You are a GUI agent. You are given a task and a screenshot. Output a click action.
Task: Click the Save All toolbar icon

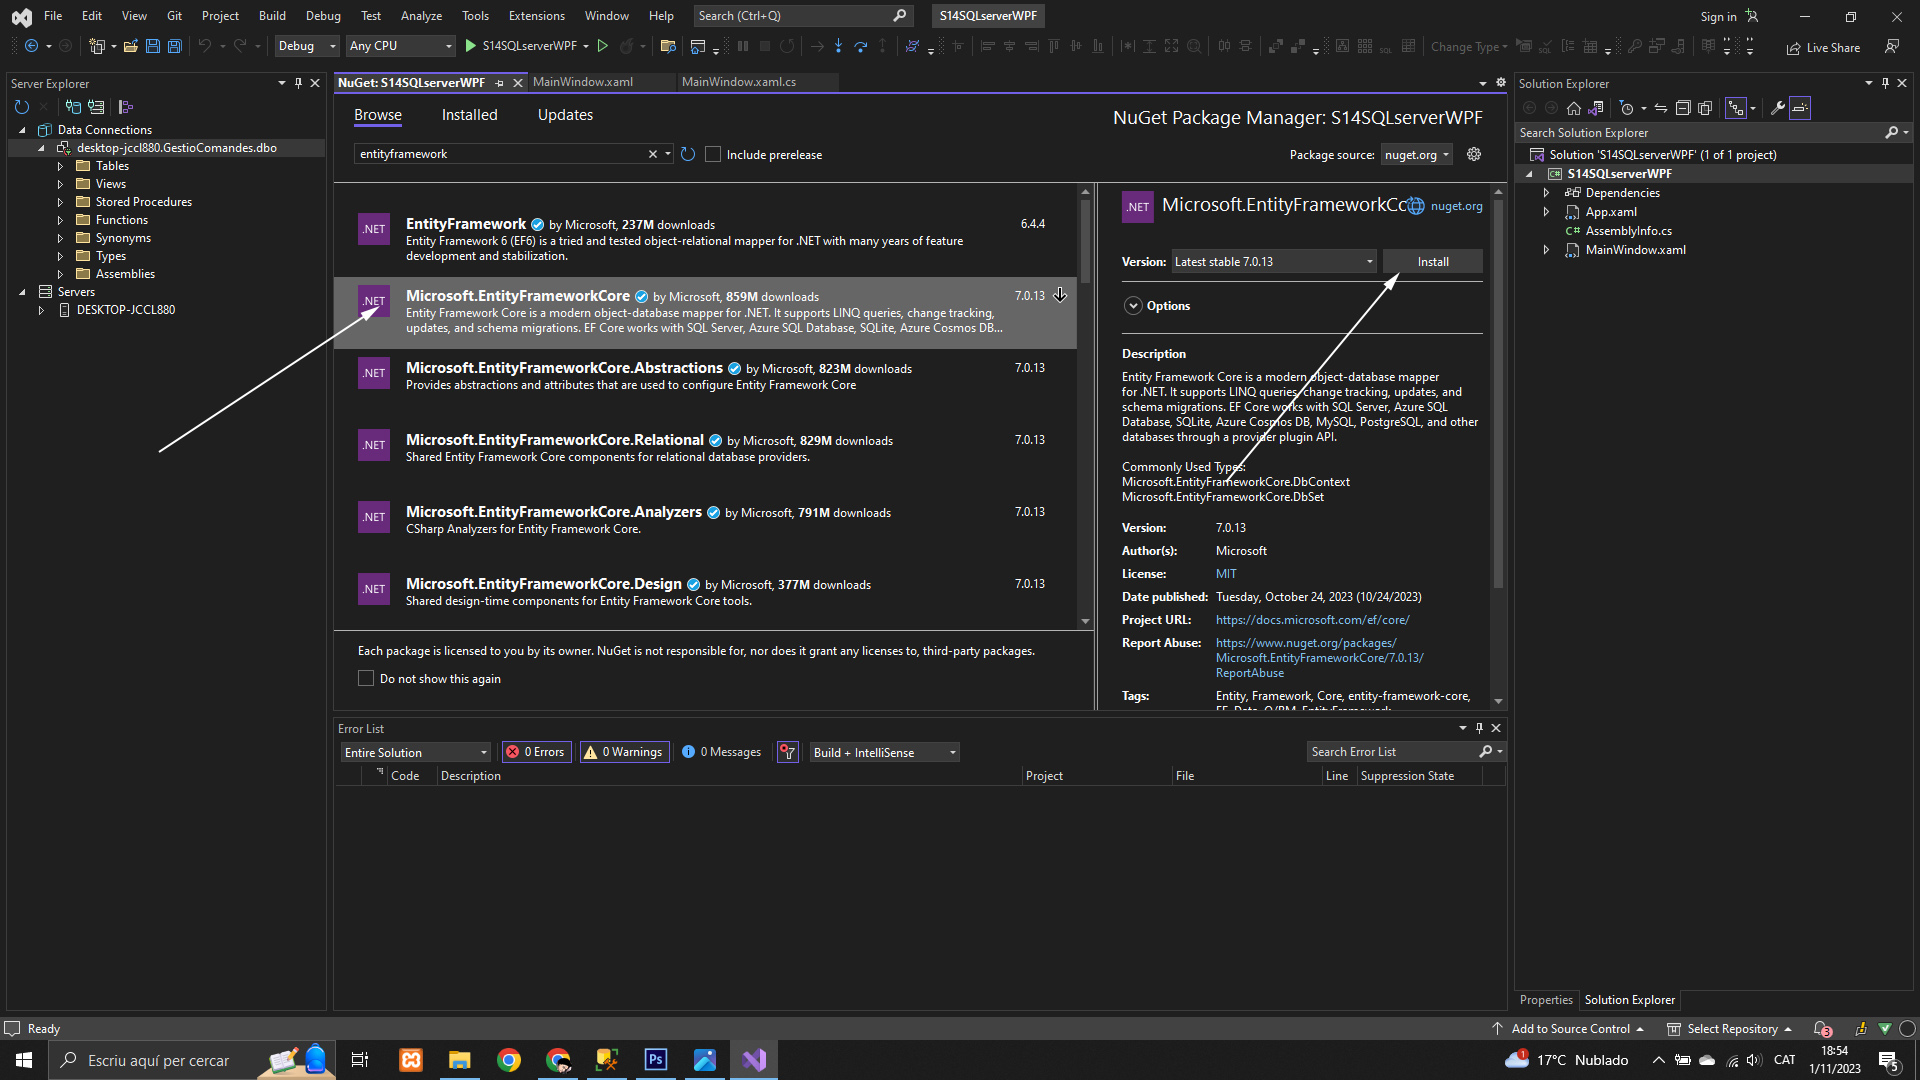(x=174, y=46)
